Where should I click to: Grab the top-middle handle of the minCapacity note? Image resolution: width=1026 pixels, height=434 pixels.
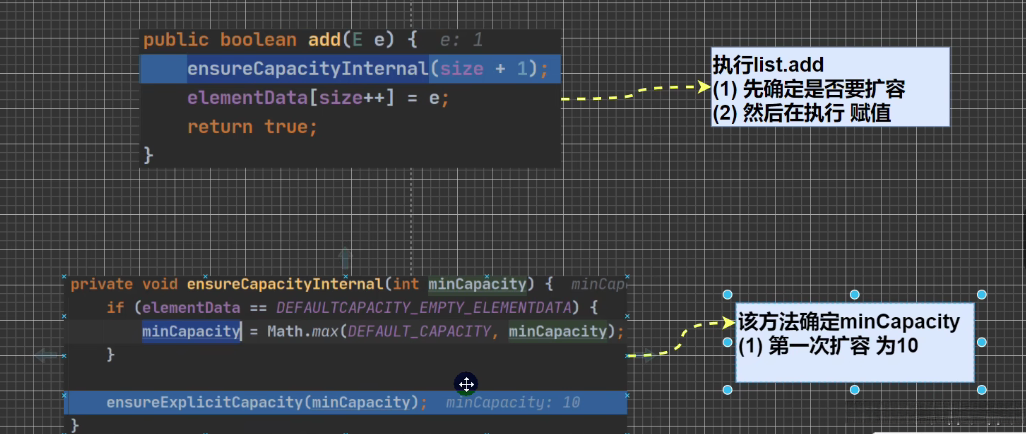(x=855, y=295)
